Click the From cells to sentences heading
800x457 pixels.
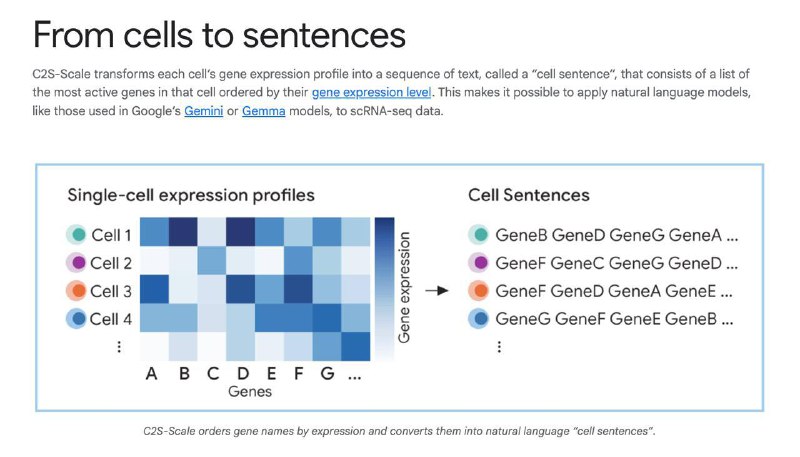pos(219,35)
